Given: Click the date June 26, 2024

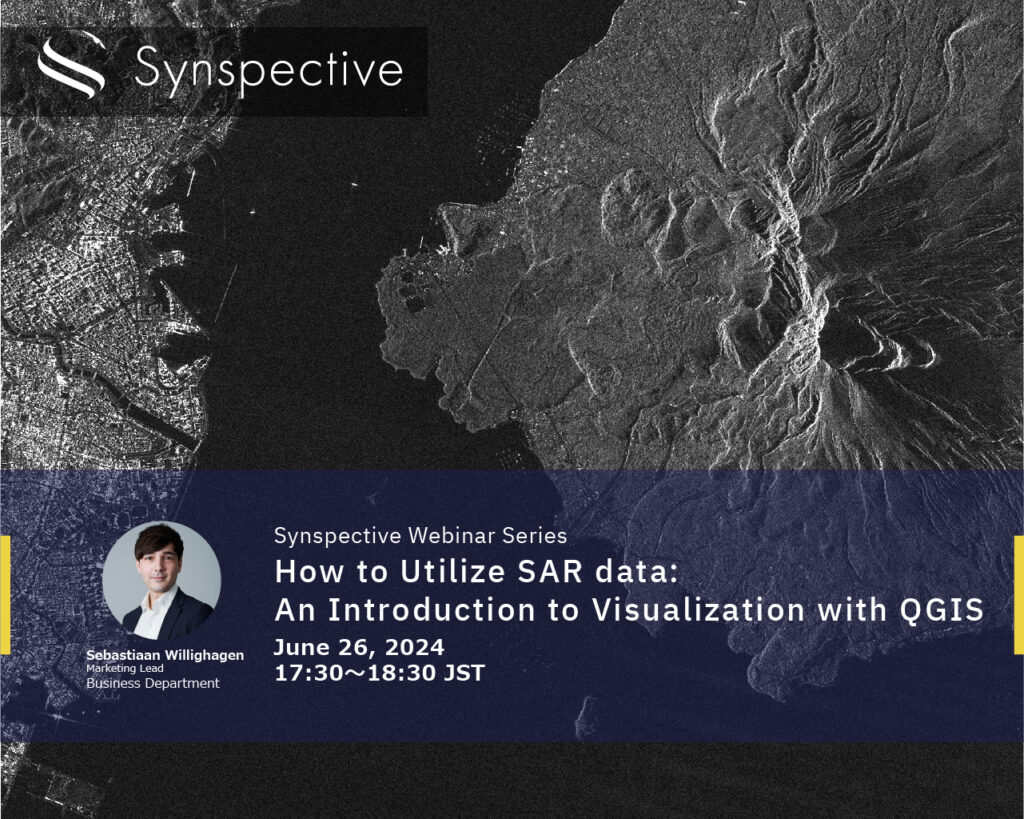Looking at the screenshot, I should 359,647.
